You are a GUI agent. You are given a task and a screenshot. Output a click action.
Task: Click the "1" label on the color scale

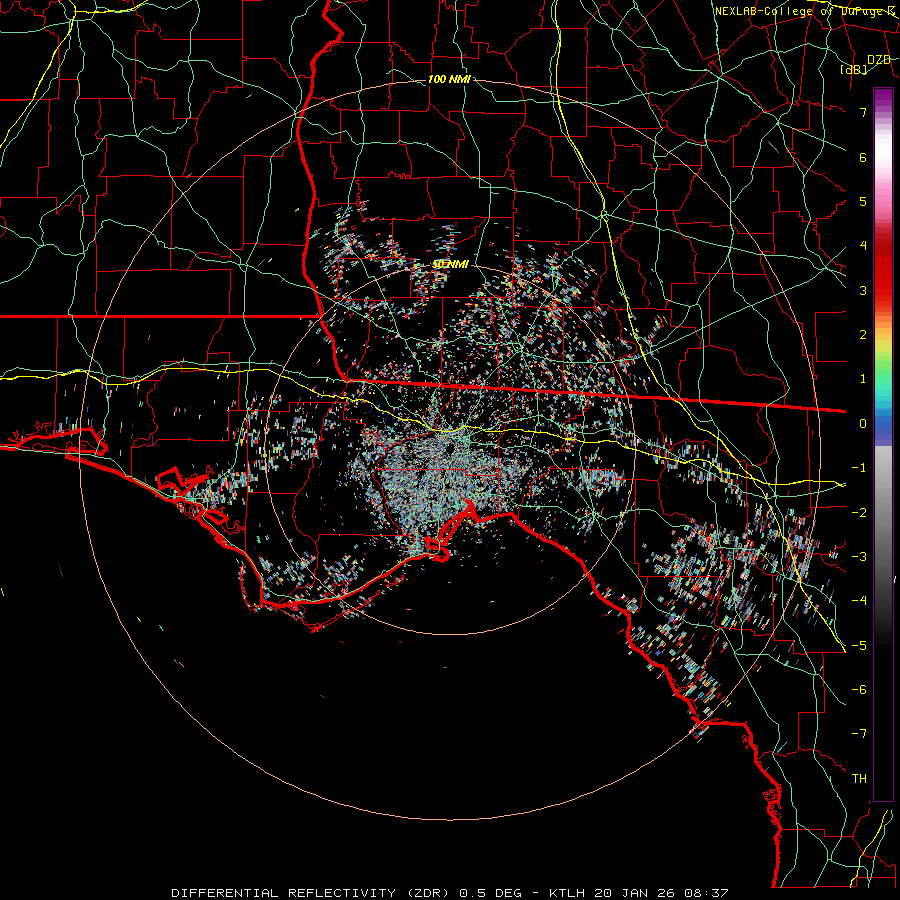[863, 379]
